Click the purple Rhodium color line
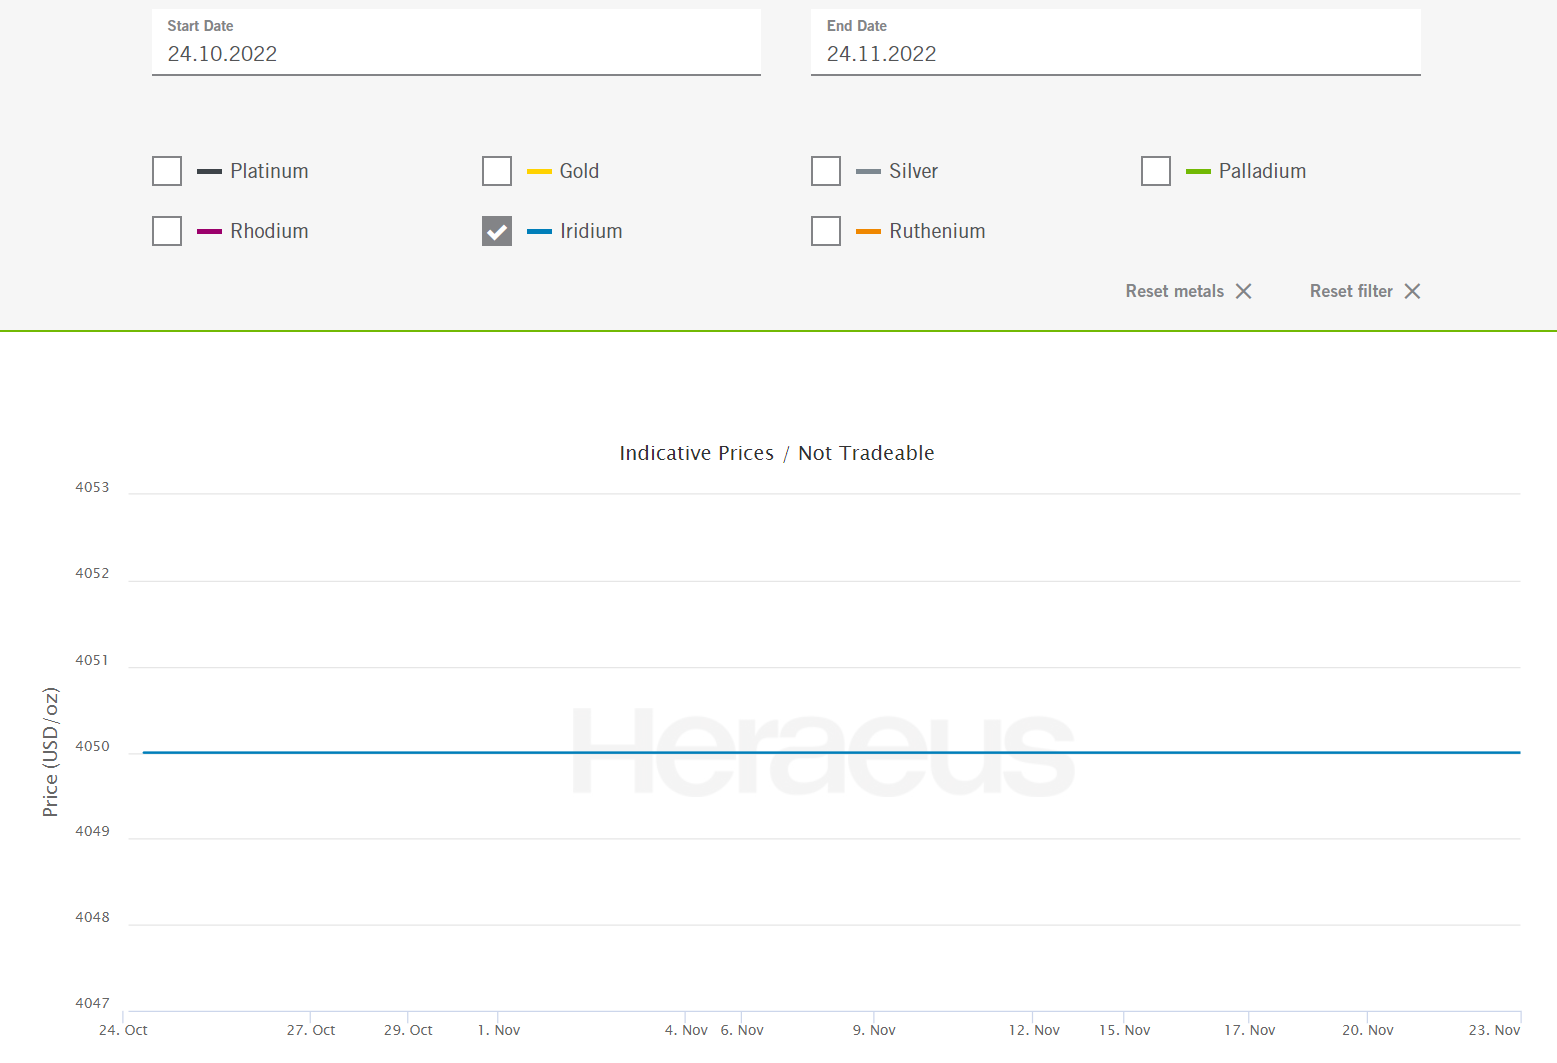This screenshot has height=1063, width=1557. (209, 231)
